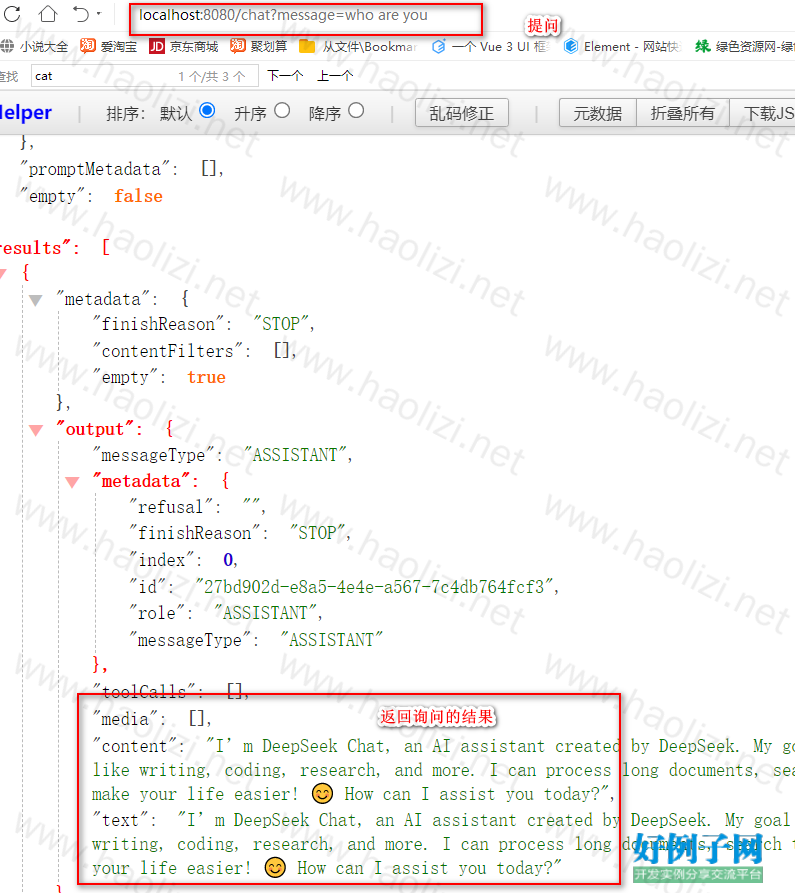Screen dimensions: 795x893
Task: Click the find box containing "cat"
Action: 100,76
